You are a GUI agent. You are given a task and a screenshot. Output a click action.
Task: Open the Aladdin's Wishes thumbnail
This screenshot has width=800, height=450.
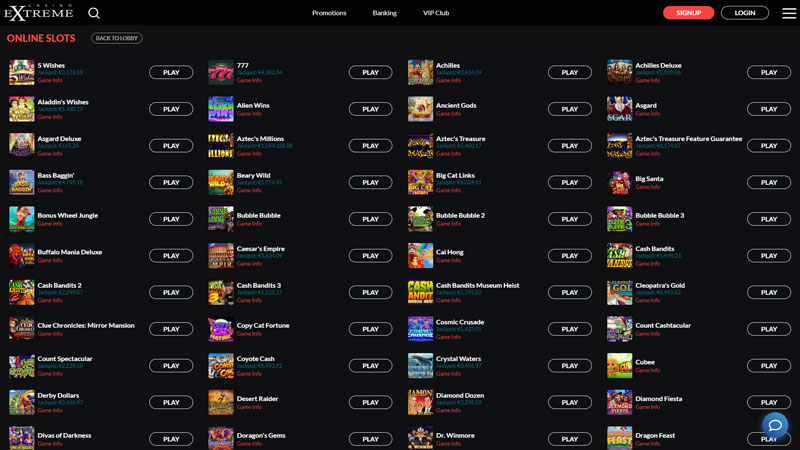point(21,109)
